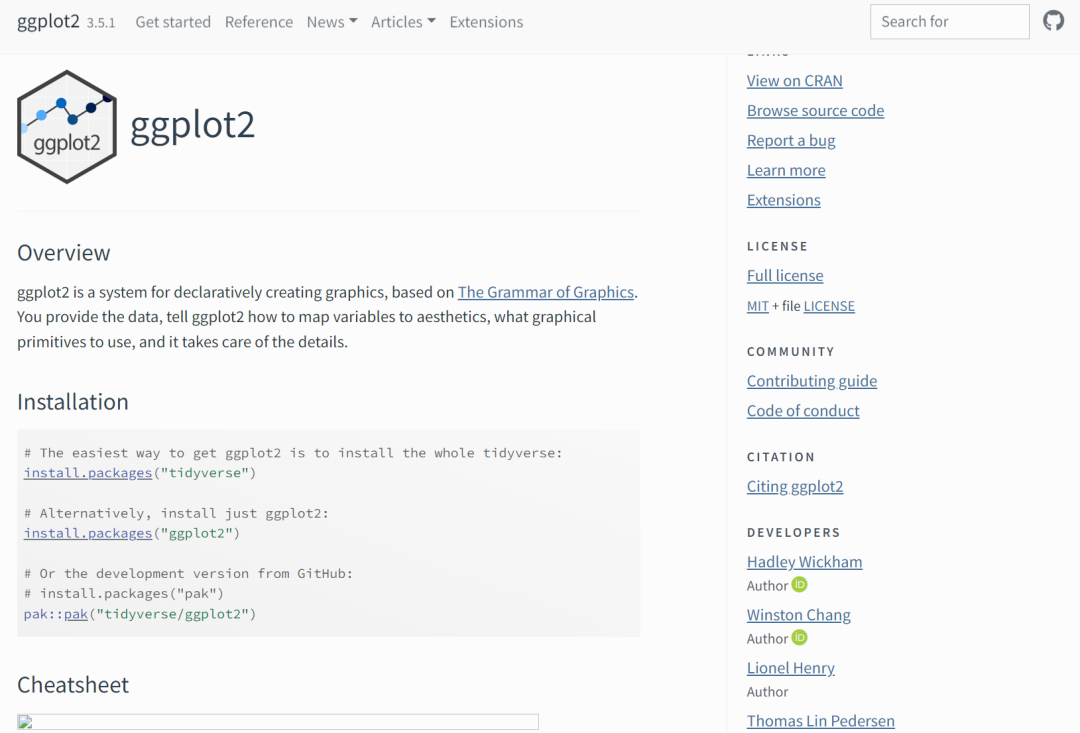Click the Overview heading
Image resolution: width=1080 pixels, height=733 pixels.
click(x=63, y=253)
